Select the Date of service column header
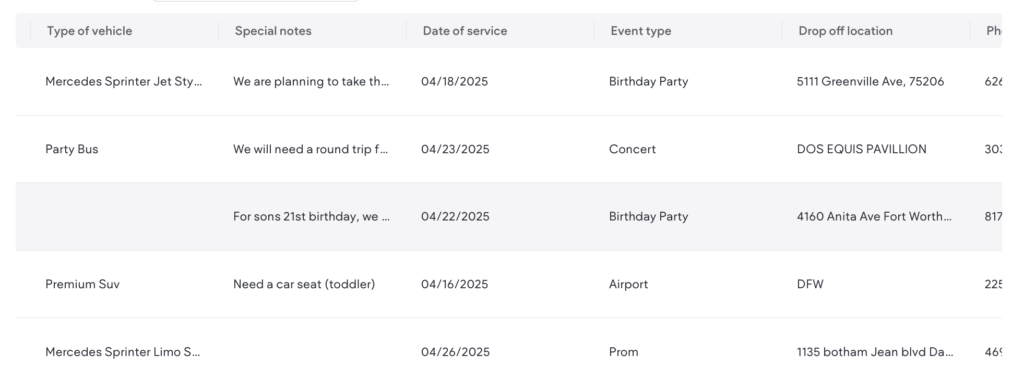Image resolution: width=1024 pixels, height=368 pixels. [465, 31]
